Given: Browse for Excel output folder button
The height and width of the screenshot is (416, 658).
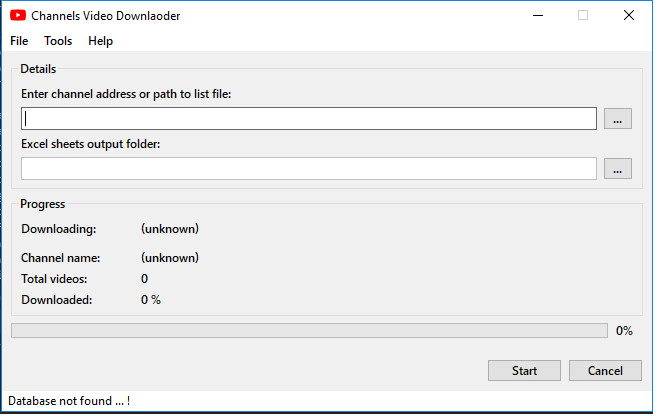Looking at the screenshot, I should coord(617,168).
